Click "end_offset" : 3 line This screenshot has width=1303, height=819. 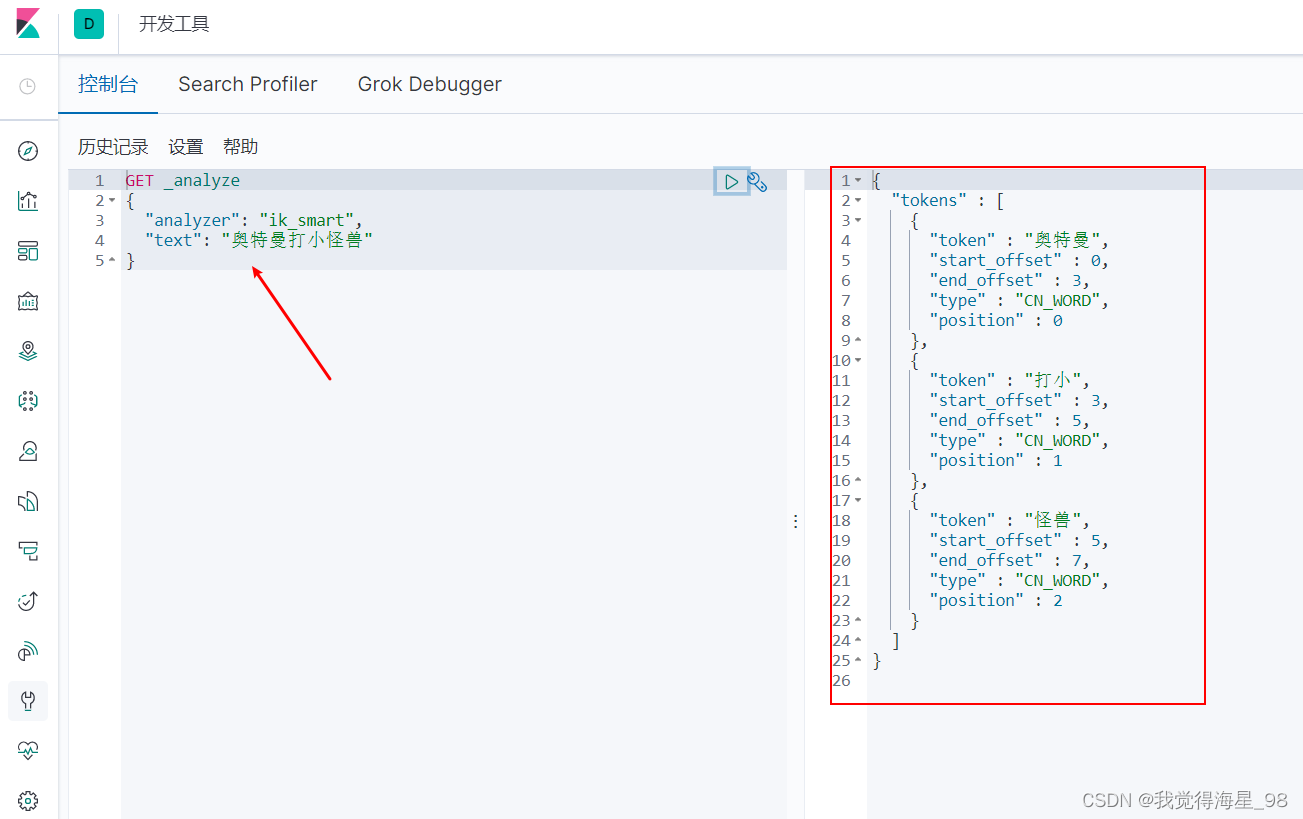click(x=1009, y=281)
